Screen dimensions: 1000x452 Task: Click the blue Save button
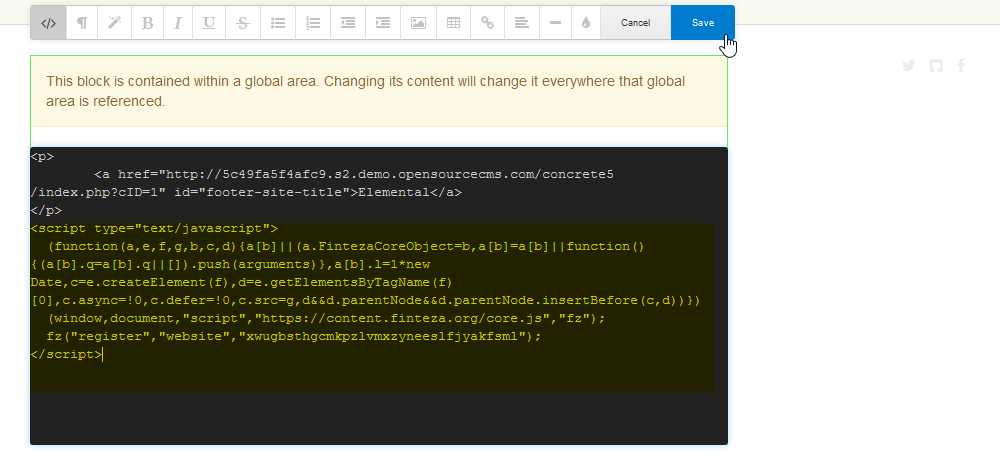(702, 22)
